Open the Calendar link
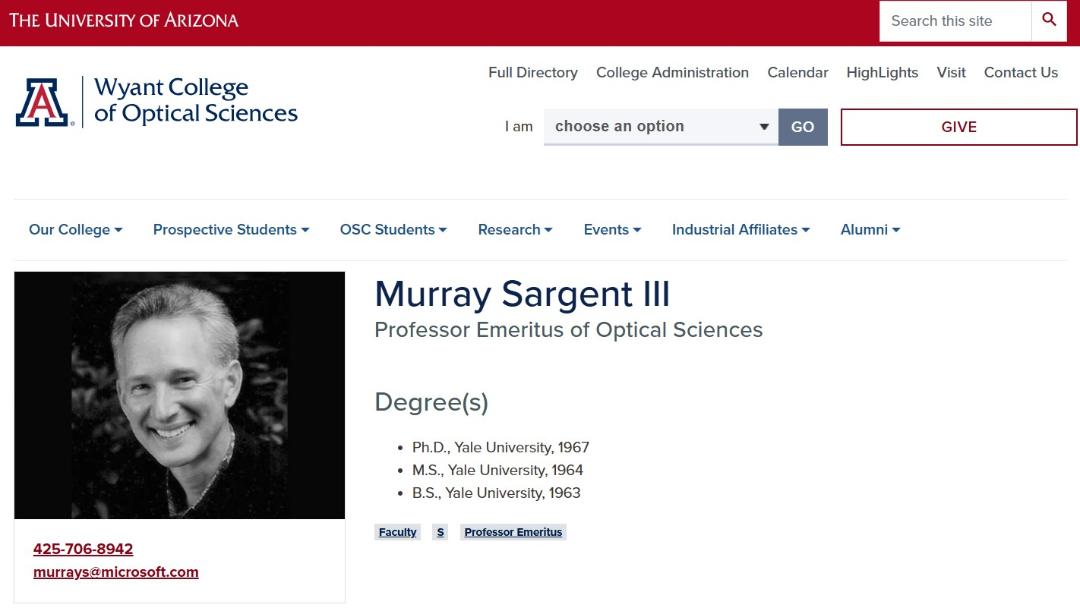Viewport: 1080px width, 611px height. point(797,72)
